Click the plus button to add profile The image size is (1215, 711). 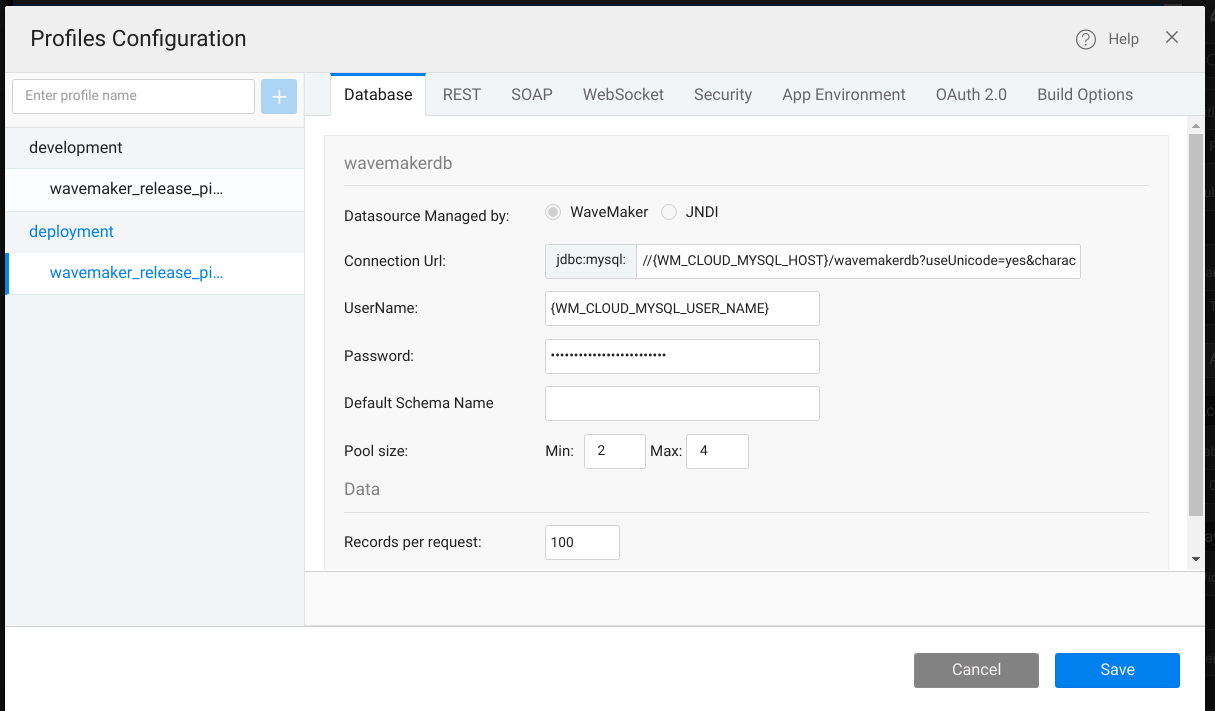click(x=279, y=96)
